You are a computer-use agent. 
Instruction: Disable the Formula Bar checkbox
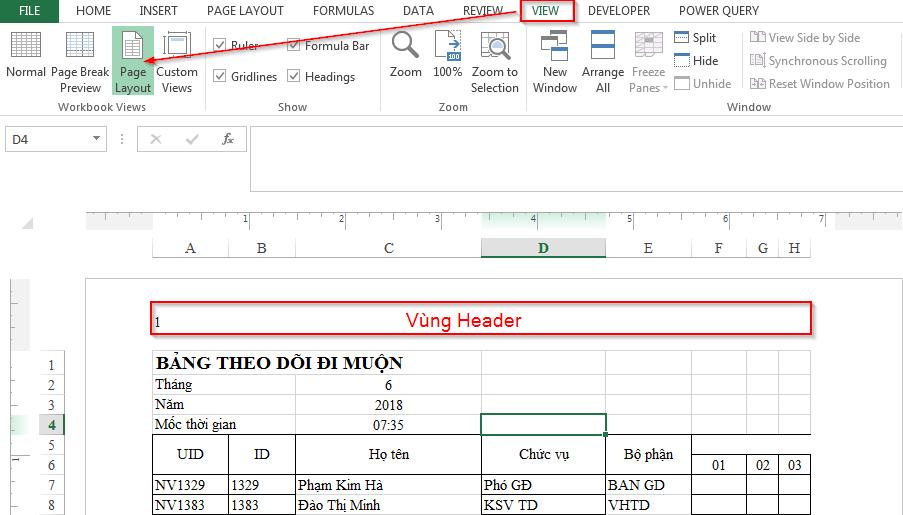pos(294,46)
